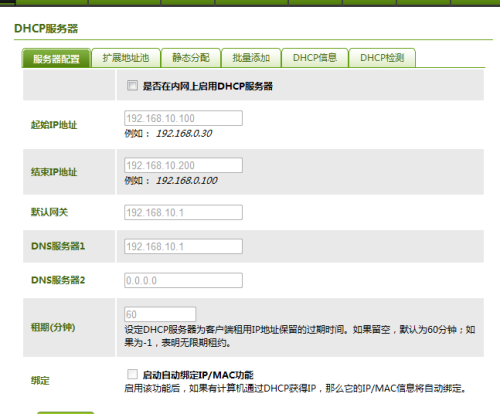The width and height of the screenshot is (500, 414).
Task: Click the 起始IP地址 input field
Action: [x=183, y=118]
